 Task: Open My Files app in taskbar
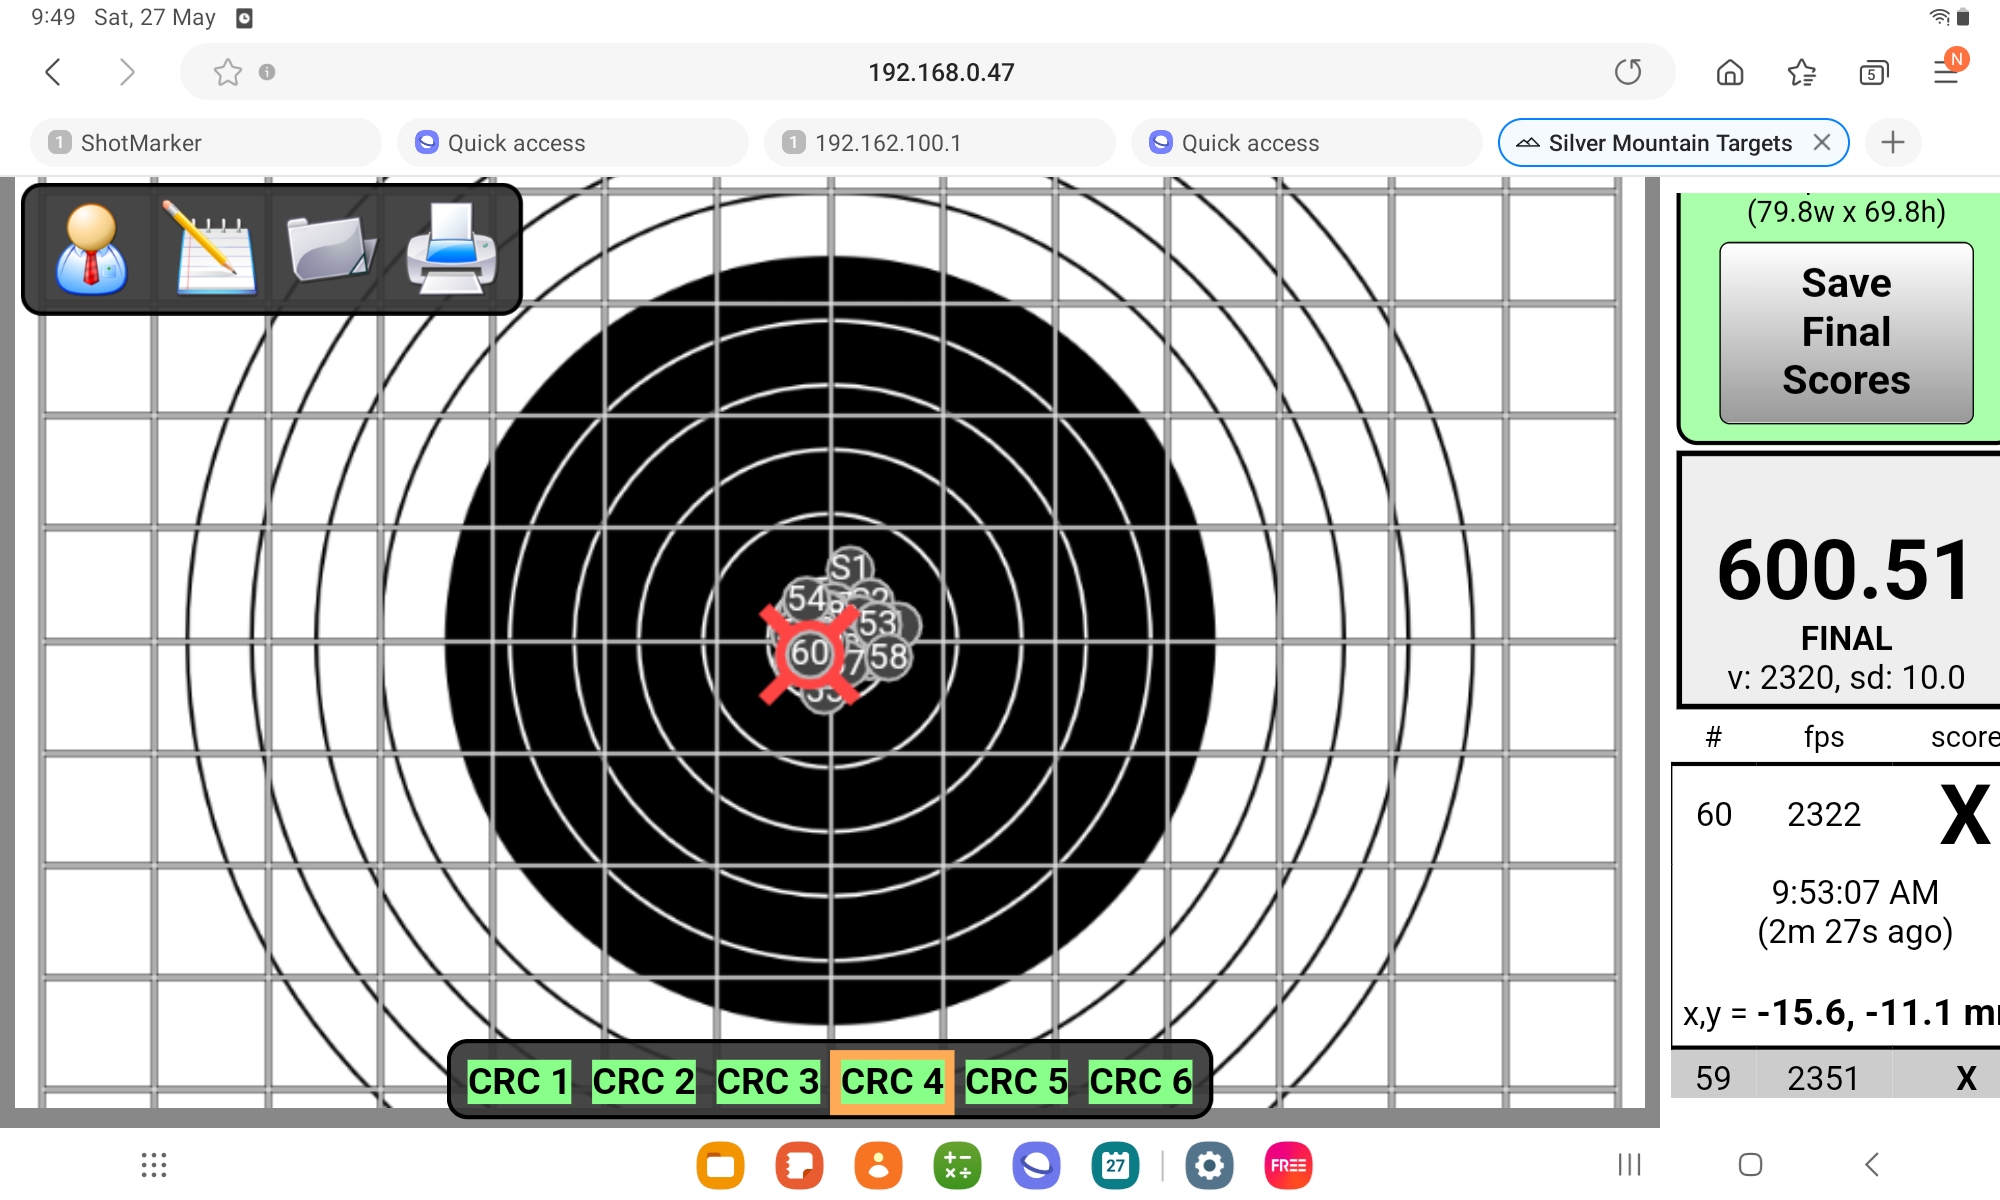coord(720,1165)
